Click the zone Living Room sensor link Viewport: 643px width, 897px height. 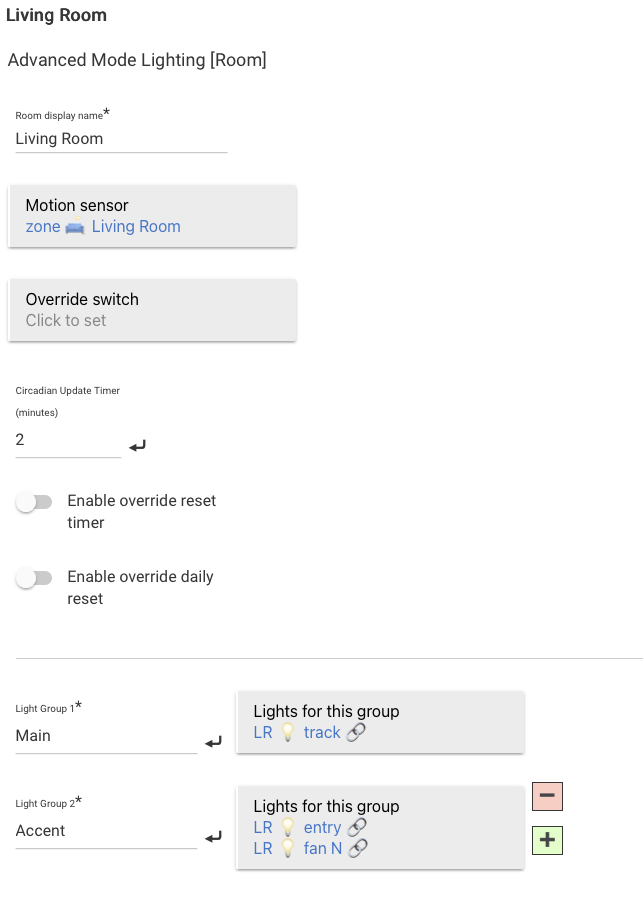click(103, 227)
